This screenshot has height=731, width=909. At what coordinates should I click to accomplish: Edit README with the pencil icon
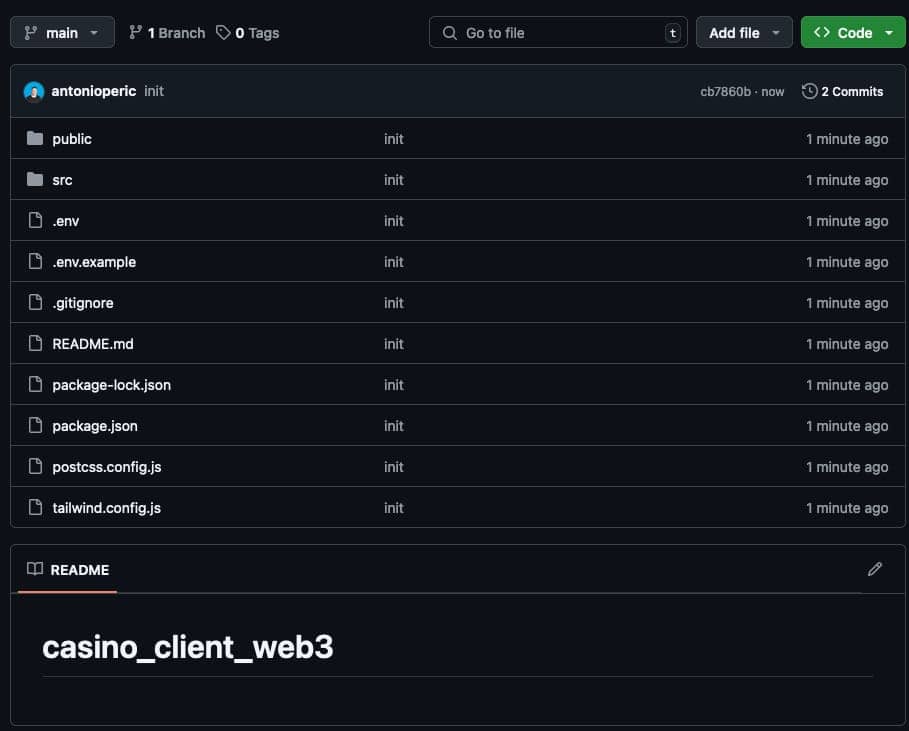click(875, 569)
